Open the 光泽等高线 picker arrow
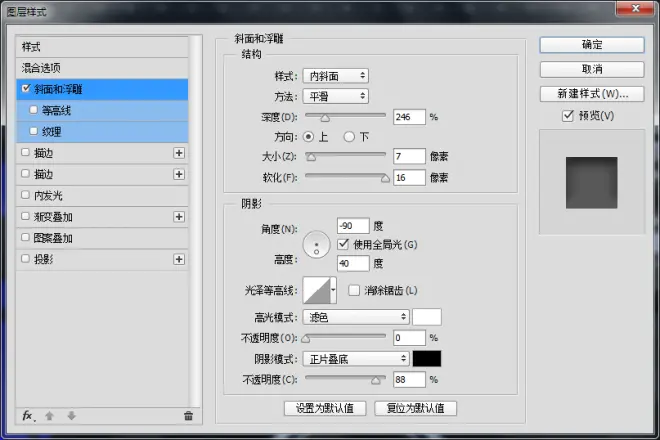This screenshot has width=660, height=440. point(333,290)
